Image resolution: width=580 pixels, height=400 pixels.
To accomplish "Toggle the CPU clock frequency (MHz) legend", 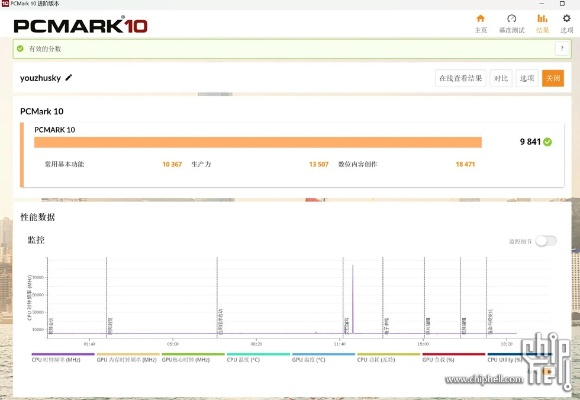I will click(63, 357).
